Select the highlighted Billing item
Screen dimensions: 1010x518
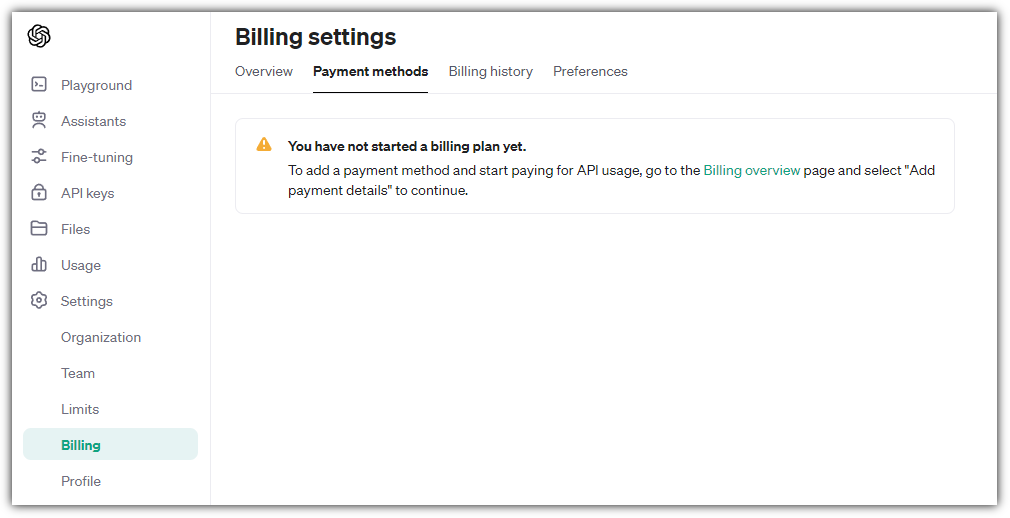[110, 445]
